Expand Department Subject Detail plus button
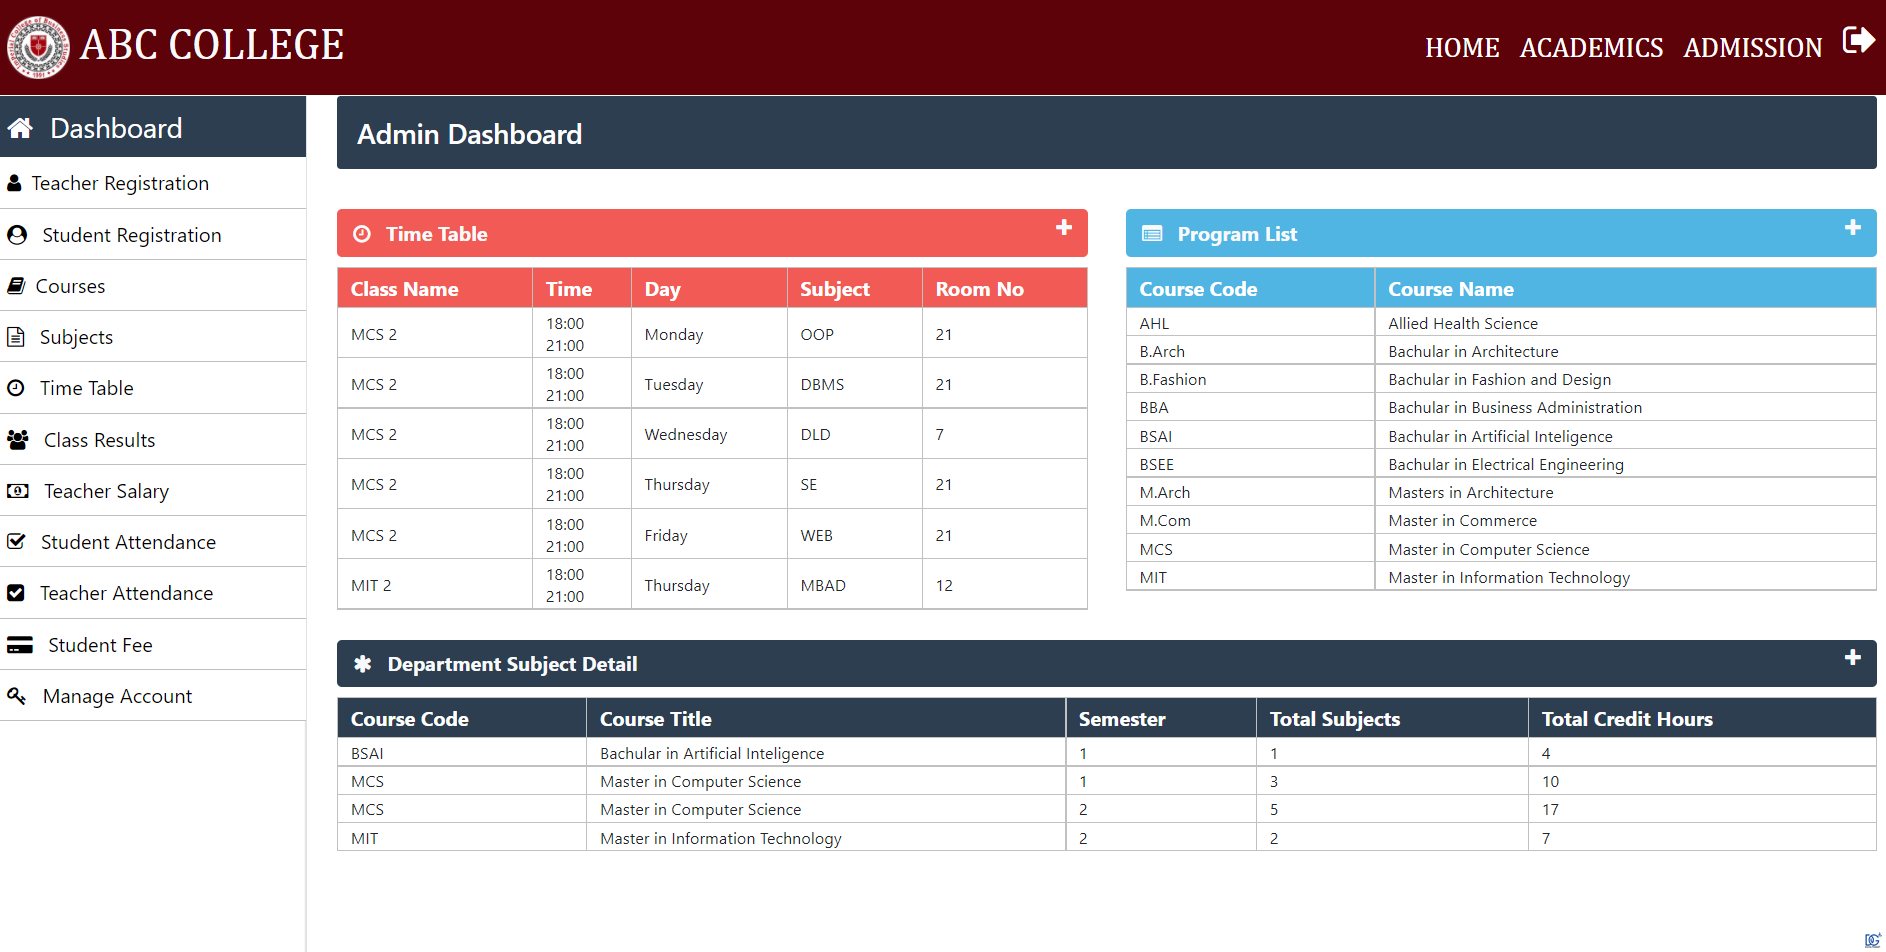The height and width of the screenshot is (952, 1886). [x=1852, y=658]
